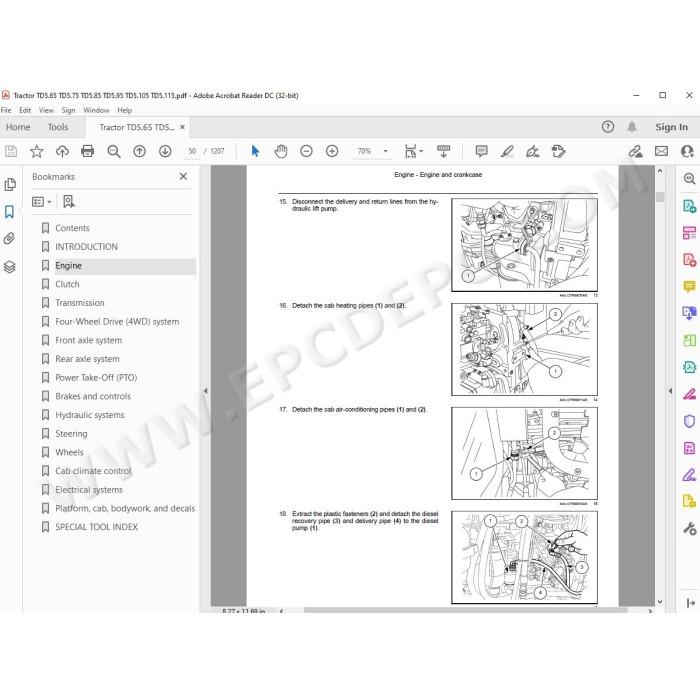Open Contents bookmark
The width and height of the screenshot is (700, 700).
point(72,228)
